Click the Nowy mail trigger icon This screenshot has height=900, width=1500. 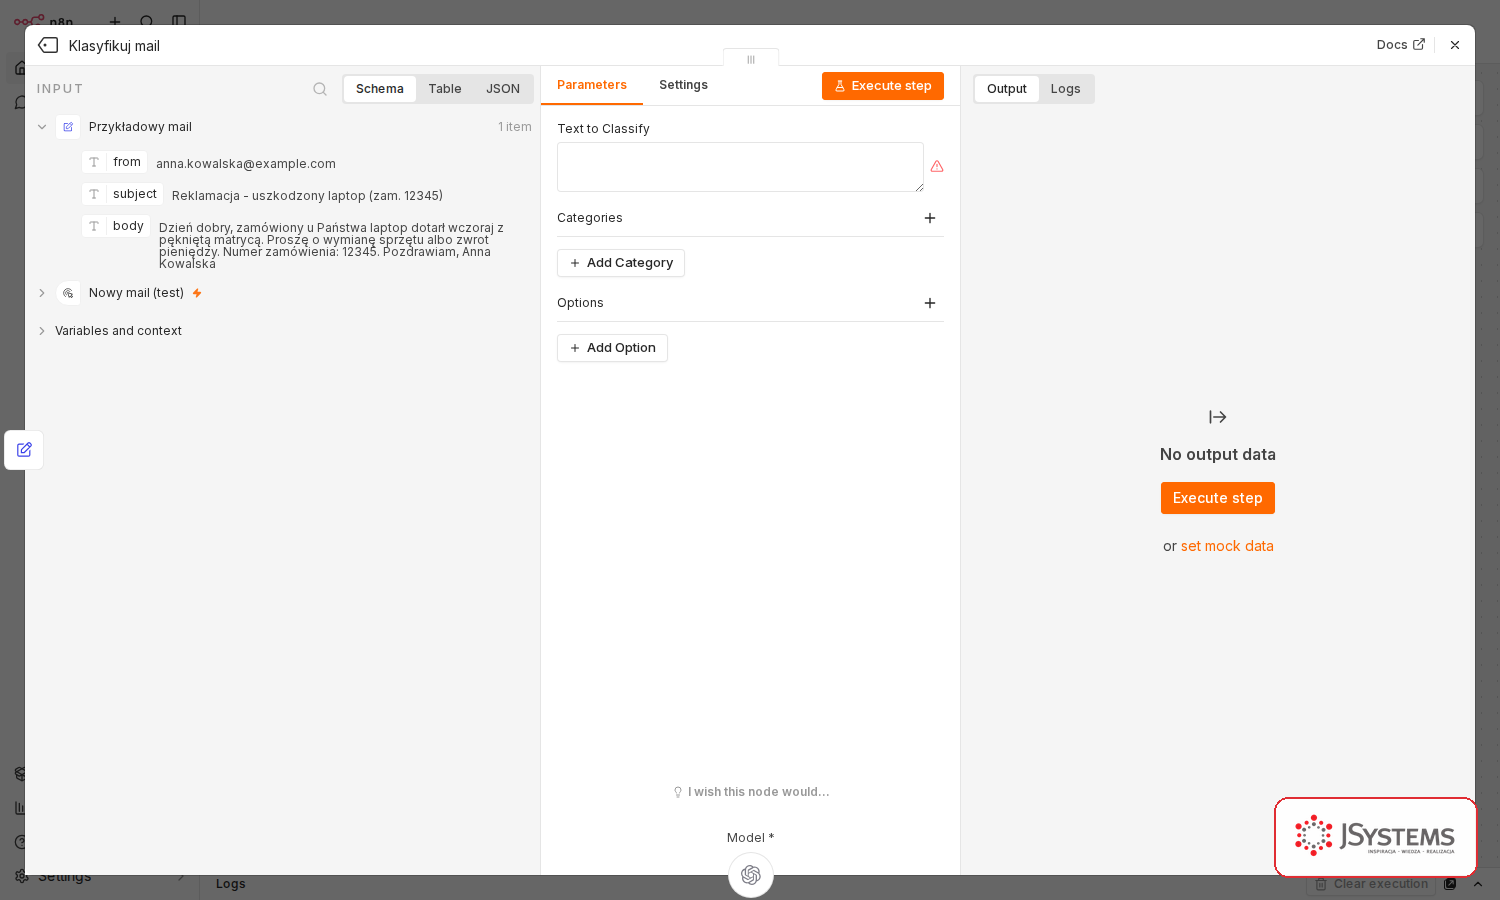tap(68, 293)
